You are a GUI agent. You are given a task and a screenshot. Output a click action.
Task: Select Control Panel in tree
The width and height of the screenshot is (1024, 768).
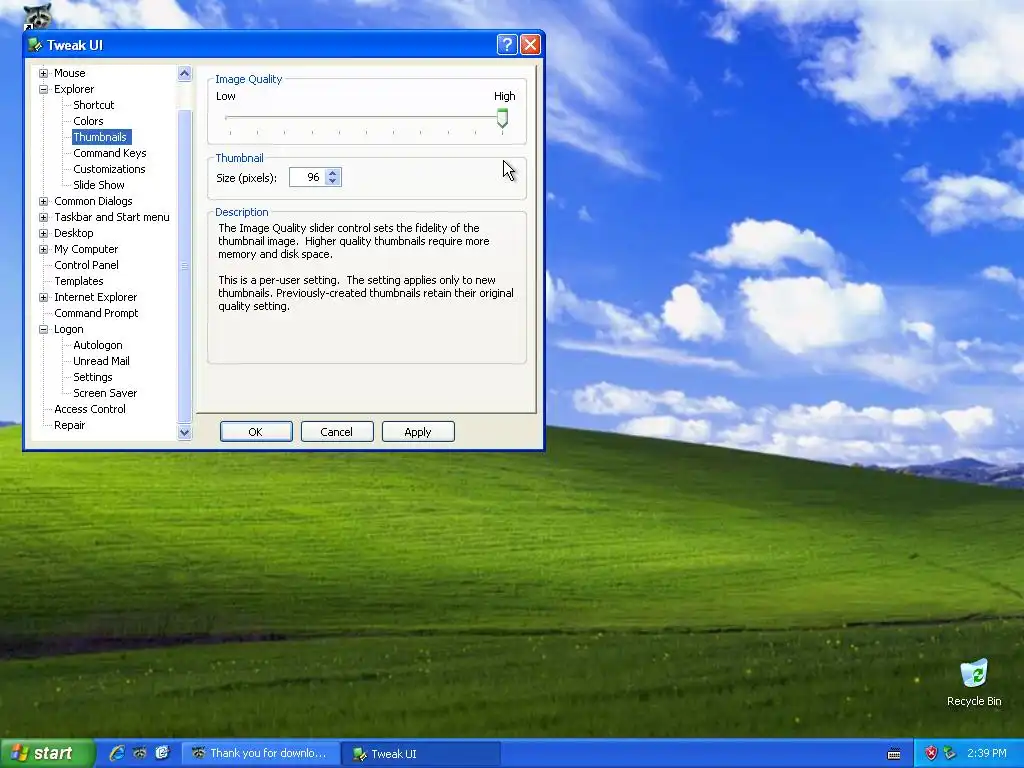86,265
